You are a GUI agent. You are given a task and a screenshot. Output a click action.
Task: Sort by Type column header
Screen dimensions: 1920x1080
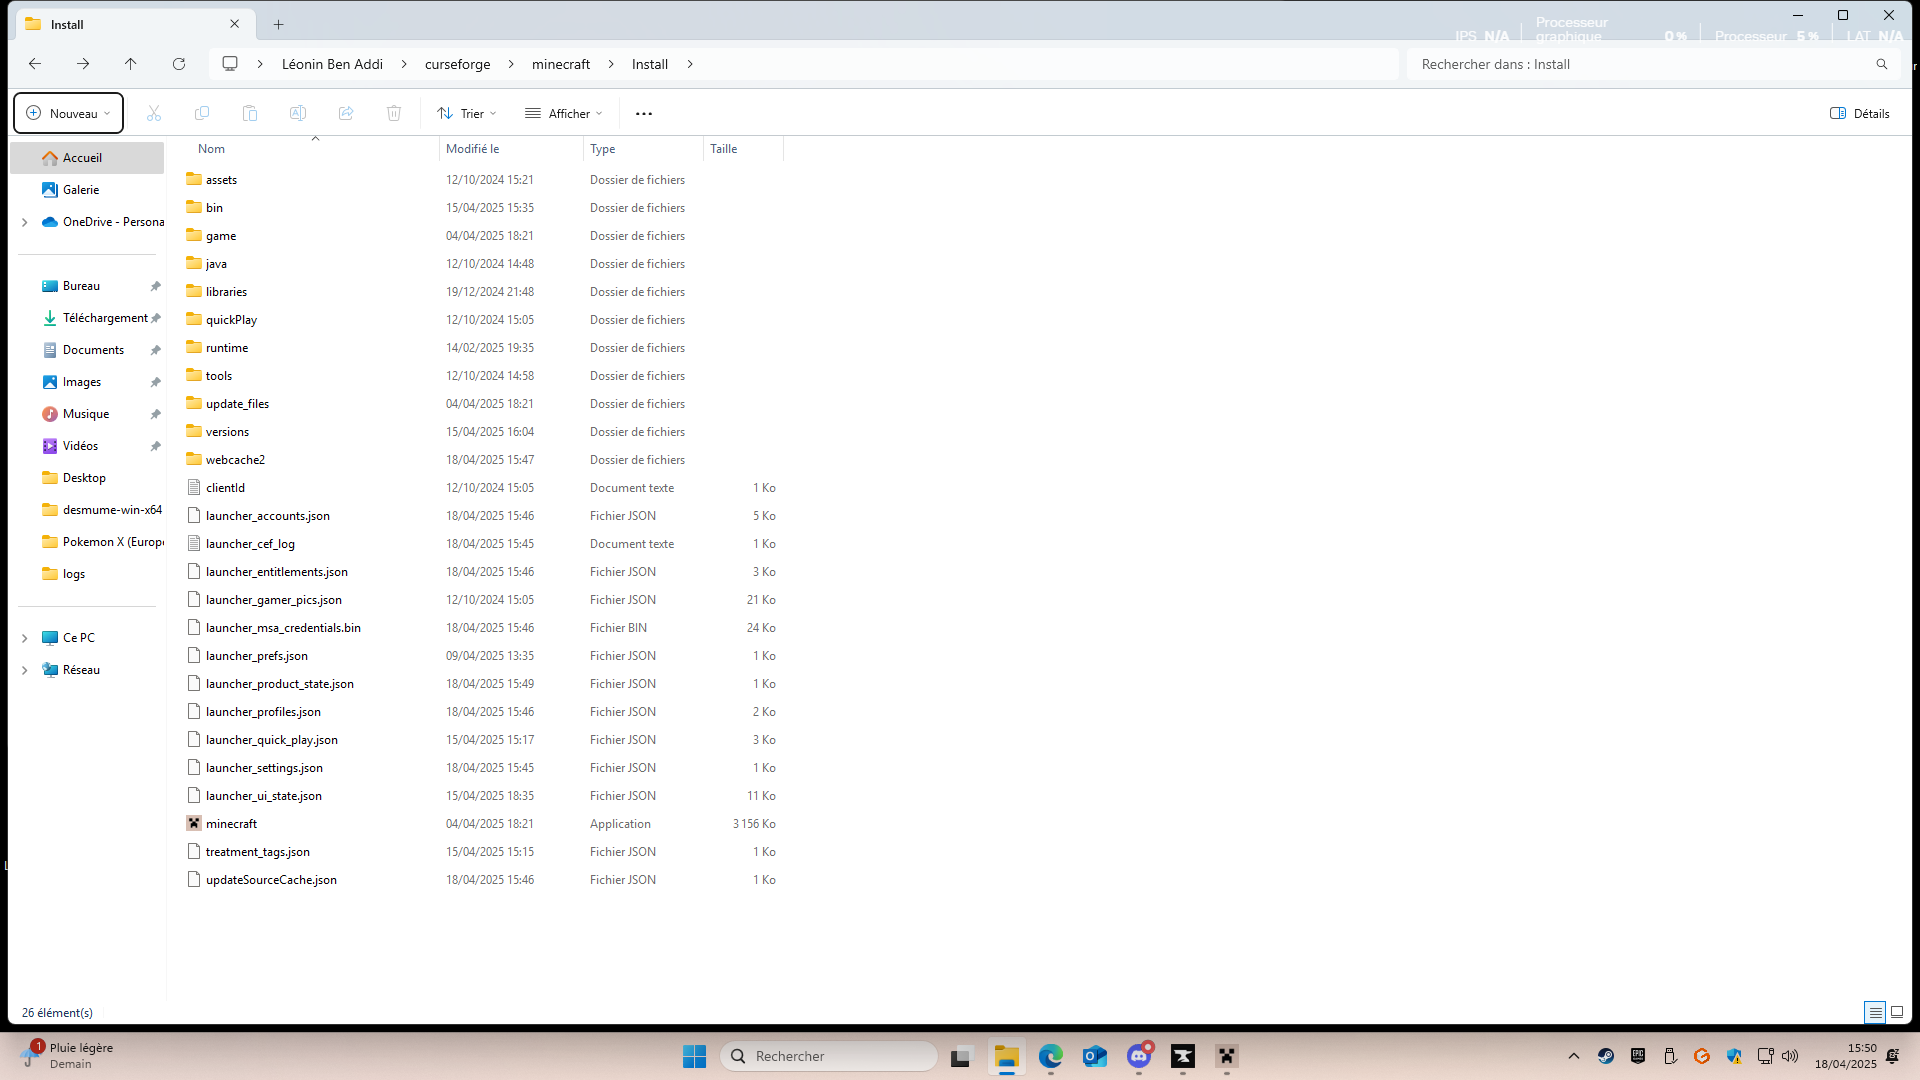[x=643, y=149]
